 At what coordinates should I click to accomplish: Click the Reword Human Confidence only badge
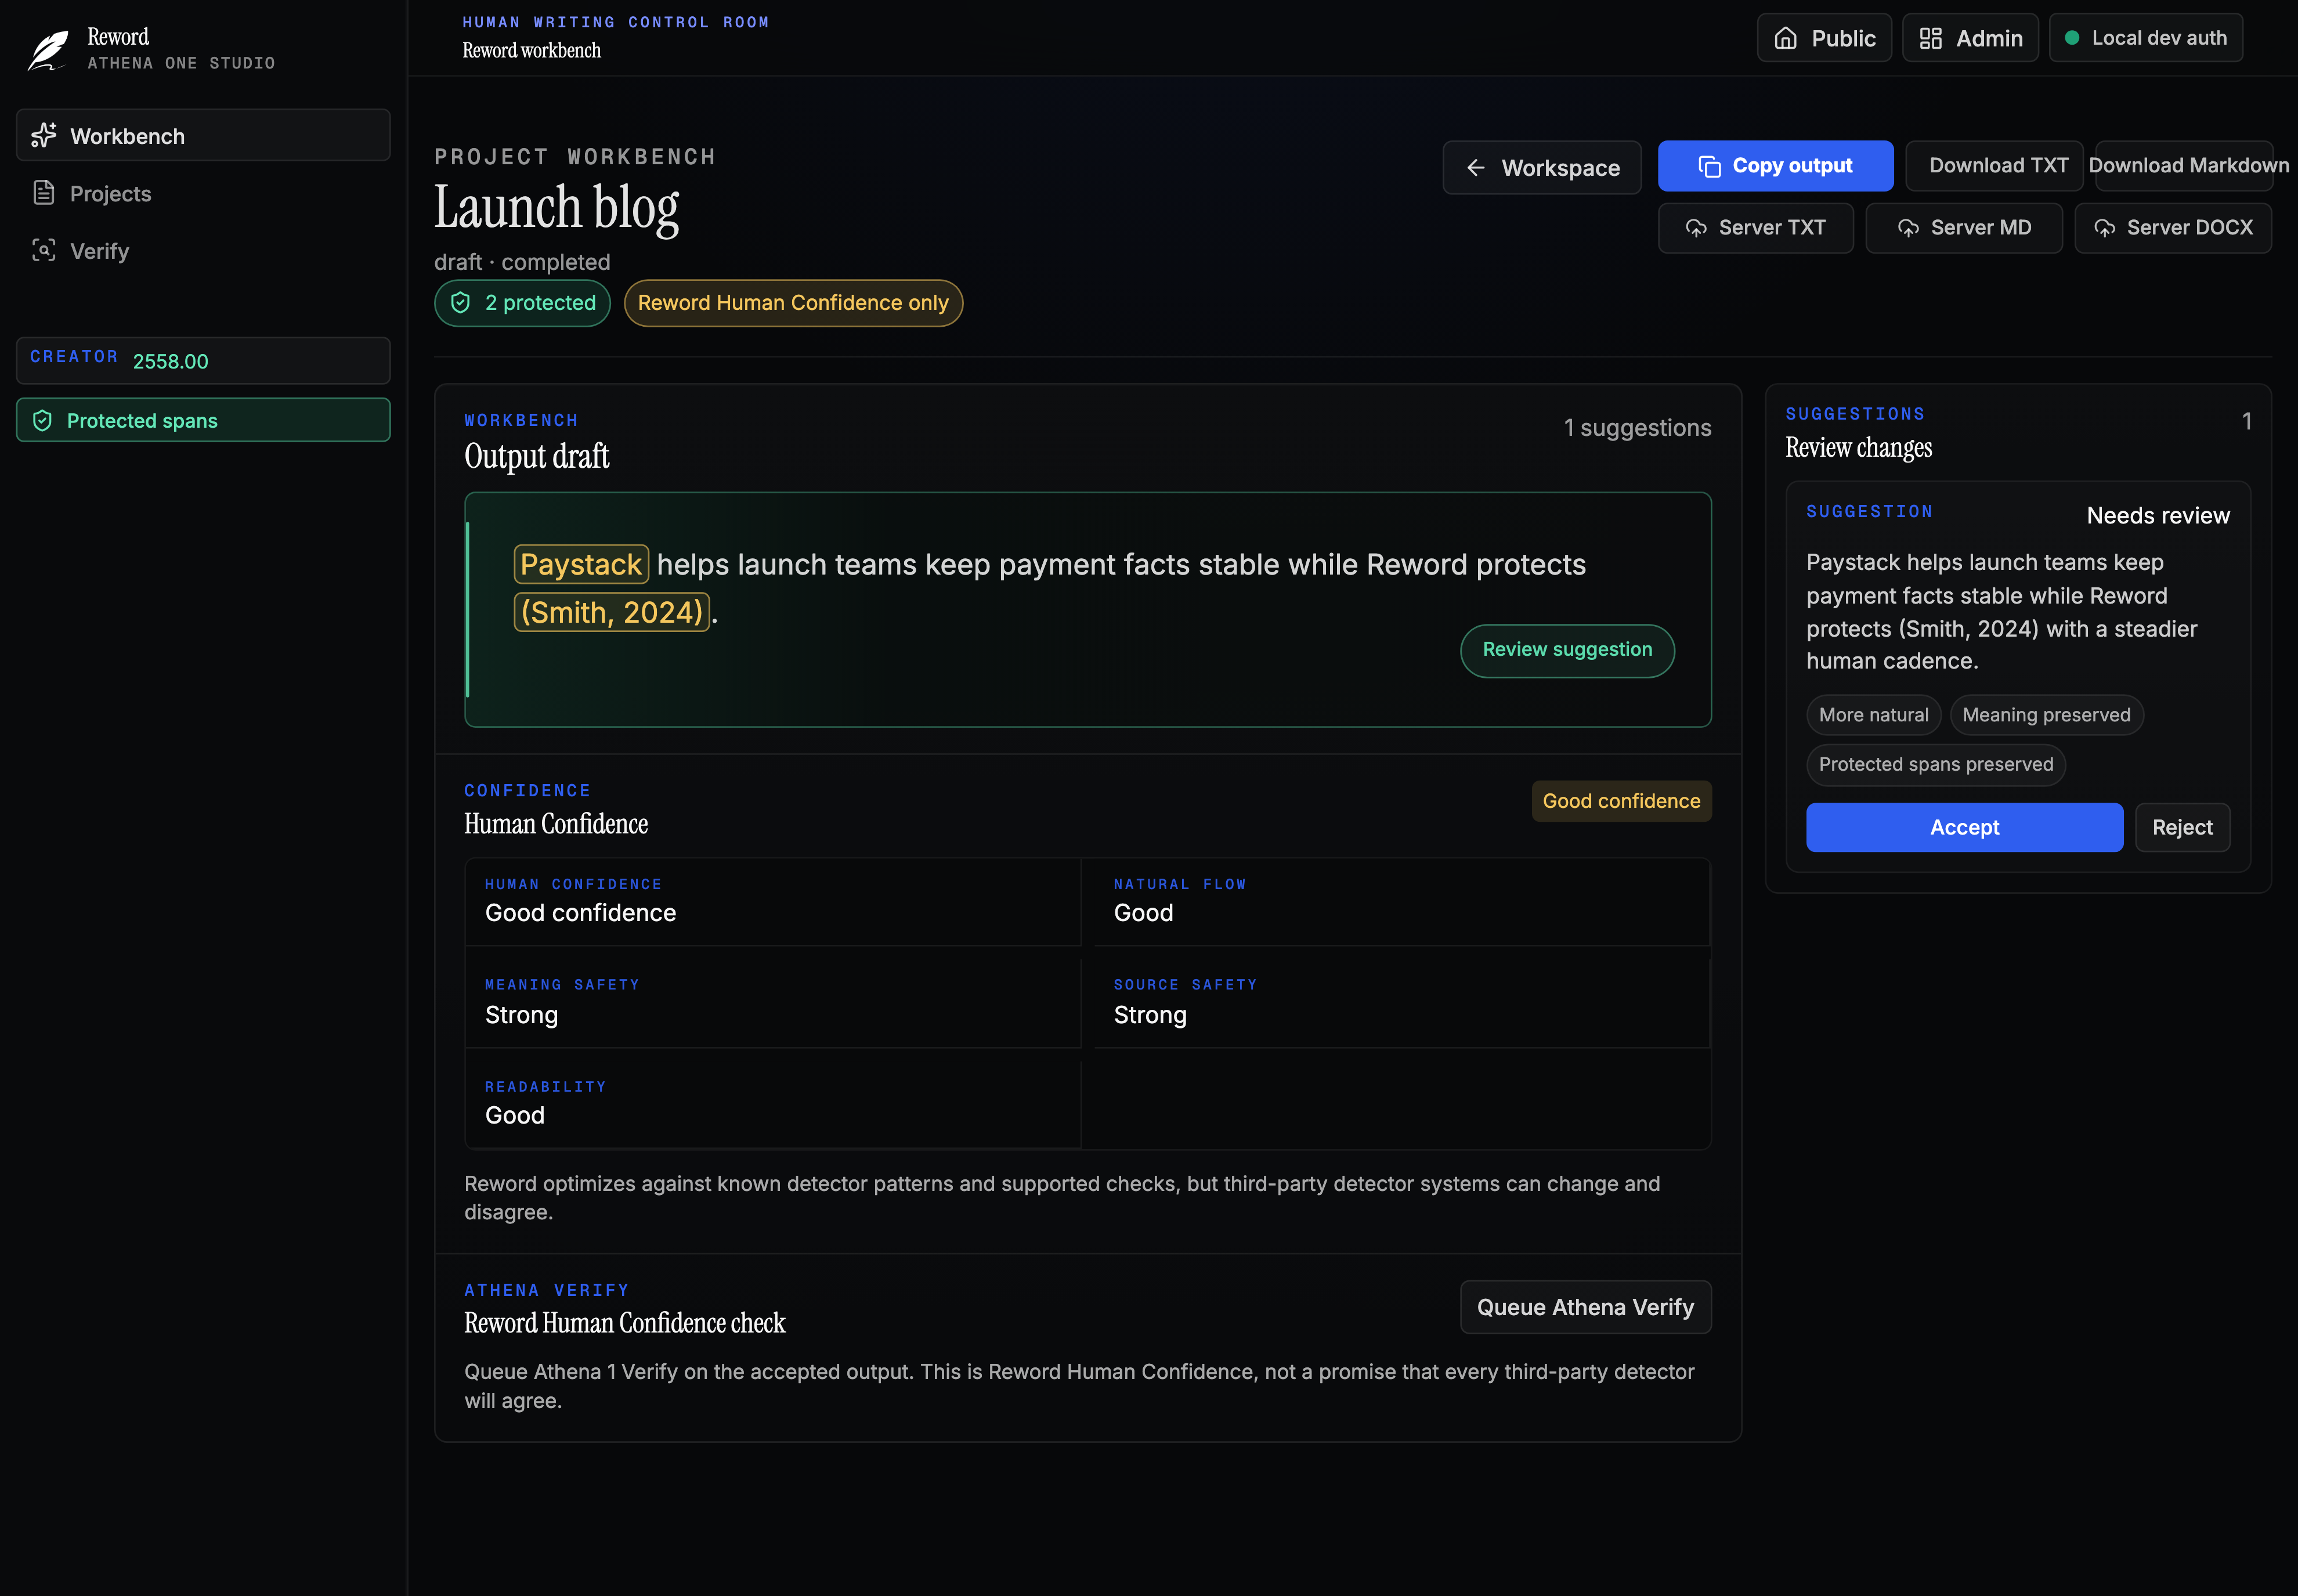793,302
